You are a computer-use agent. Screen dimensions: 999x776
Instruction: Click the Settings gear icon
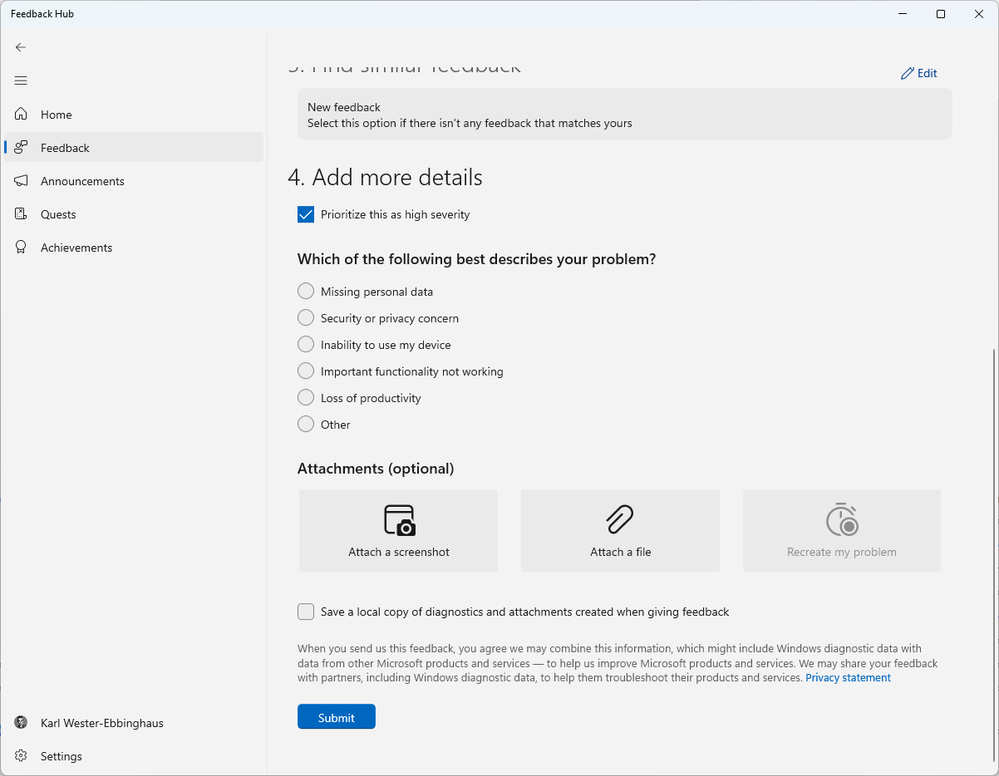coord(21,756)
